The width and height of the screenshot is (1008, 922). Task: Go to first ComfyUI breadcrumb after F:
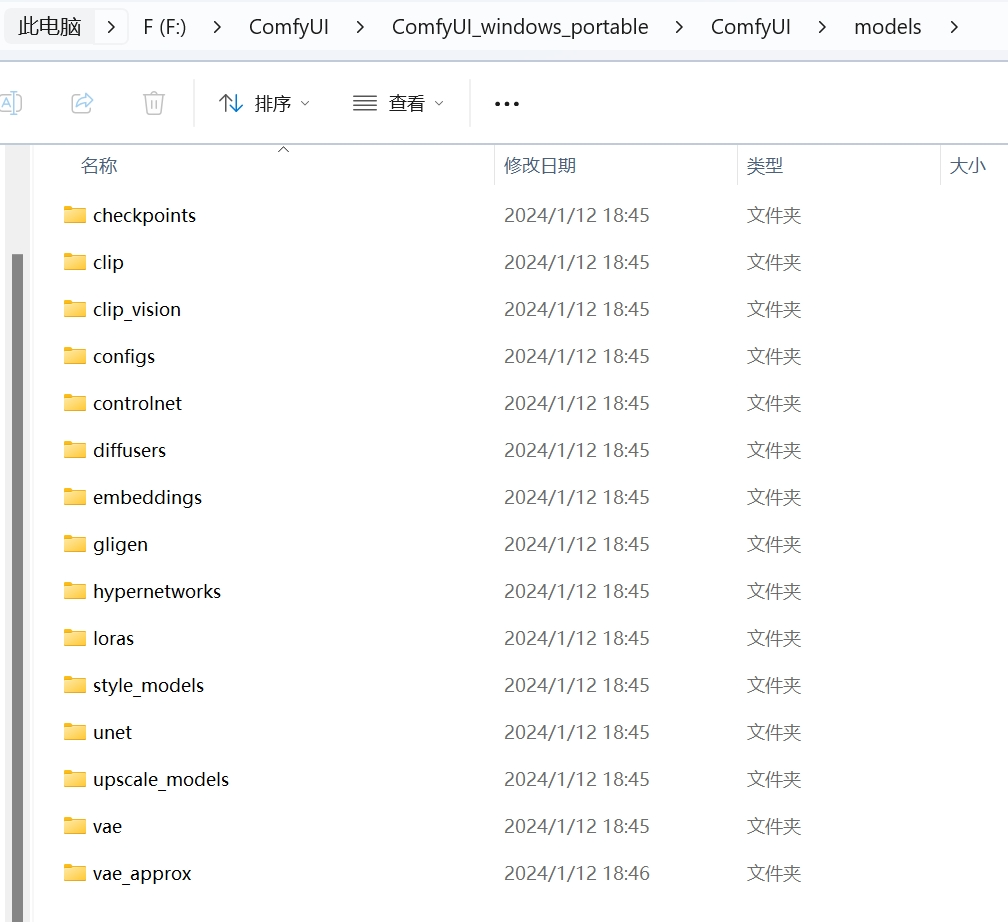click(x=289, y=26)
